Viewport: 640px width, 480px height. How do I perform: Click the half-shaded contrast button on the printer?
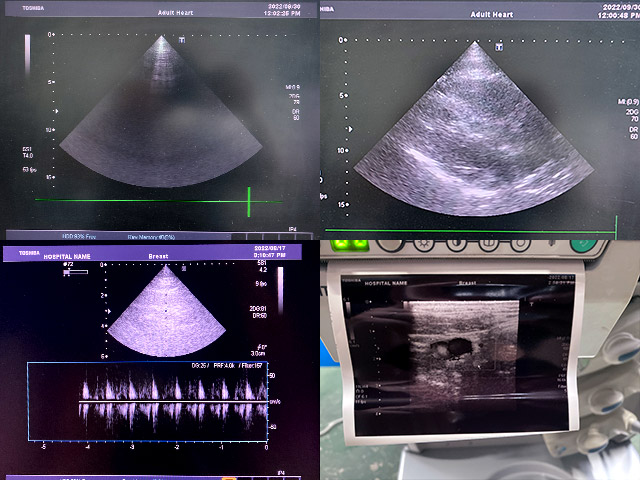pyautogui.click(x=456, y=244)
